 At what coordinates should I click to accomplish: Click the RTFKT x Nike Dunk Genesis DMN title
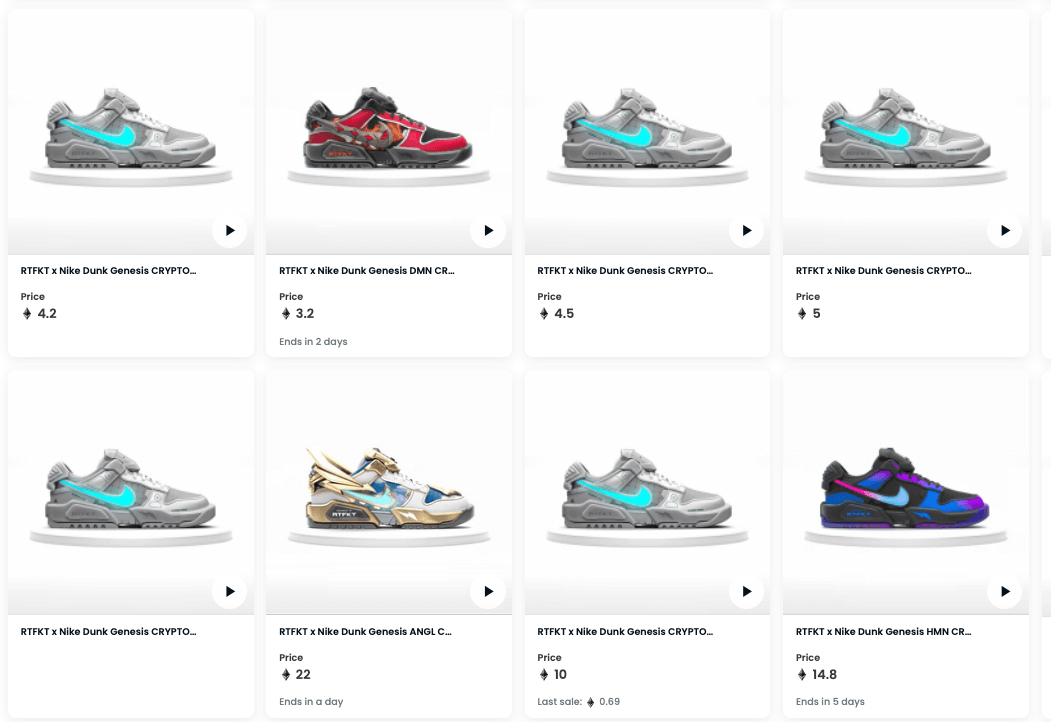point(367,271)
